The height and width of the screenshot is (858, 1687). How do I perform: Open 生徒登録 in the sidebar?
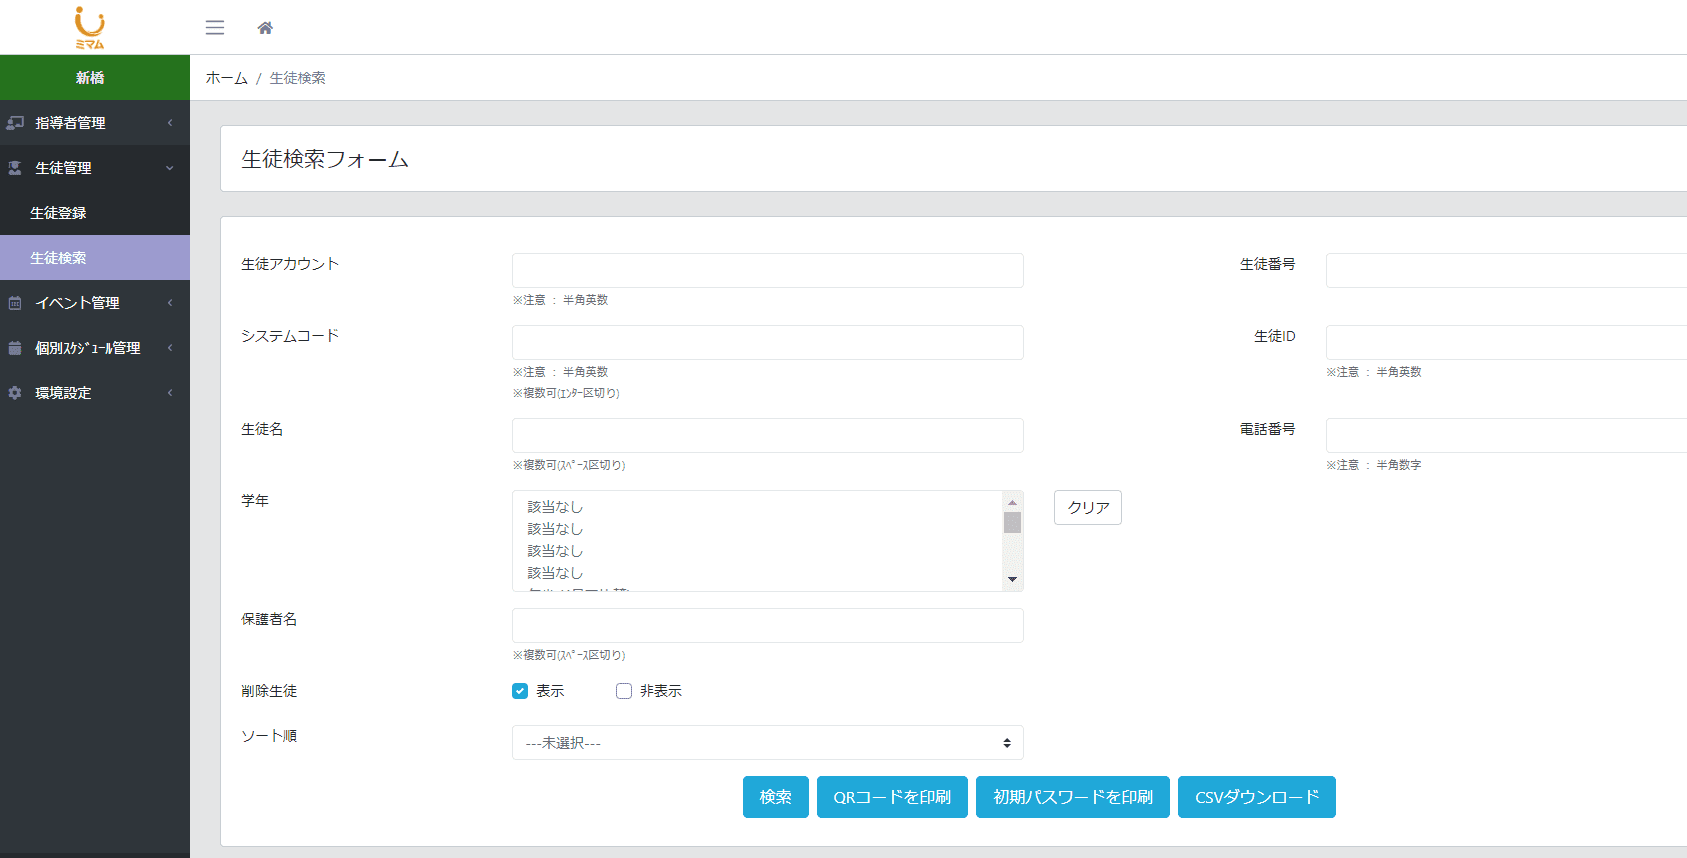click(x=58, y=213)
